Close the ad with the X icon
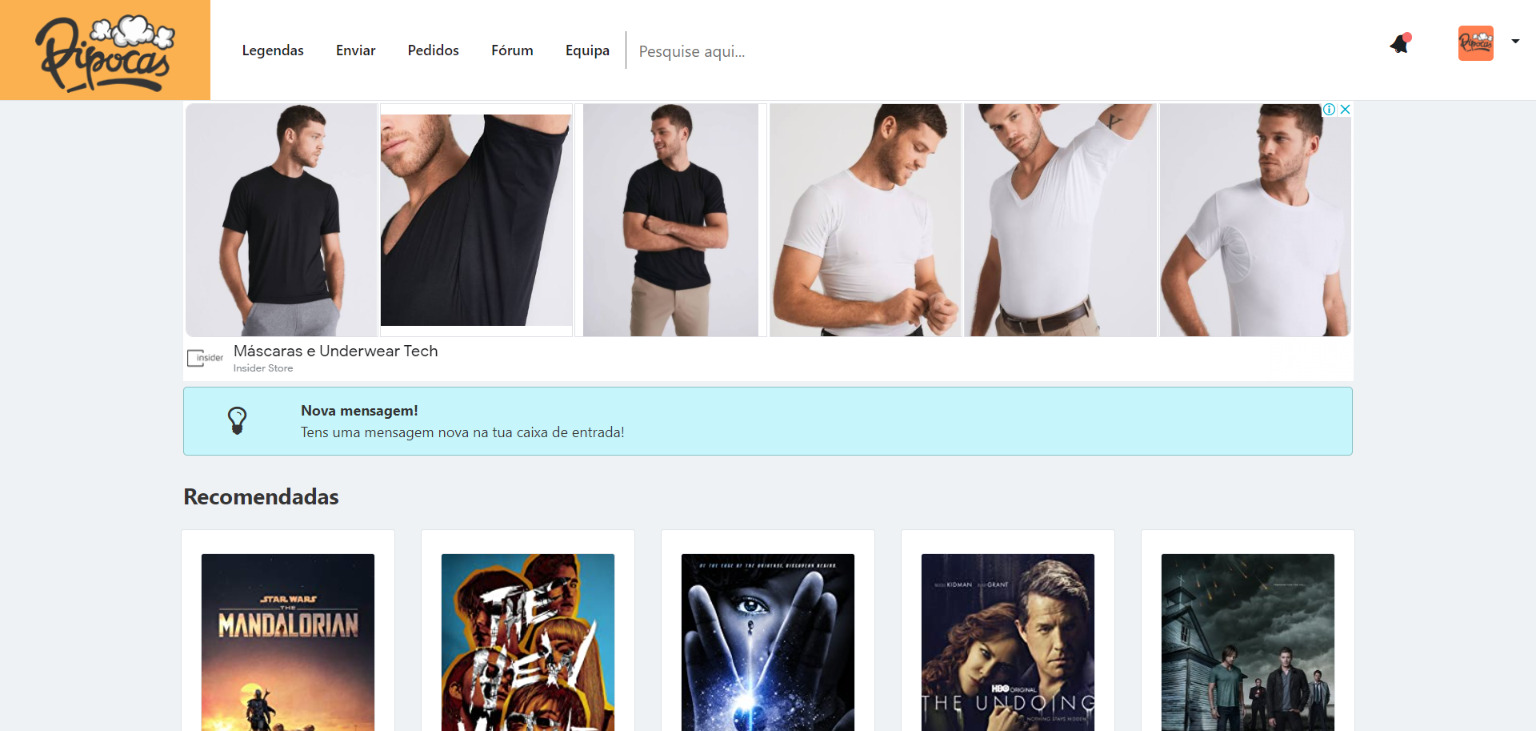This screenshot has width=1536, height=731. (1346, 109)
